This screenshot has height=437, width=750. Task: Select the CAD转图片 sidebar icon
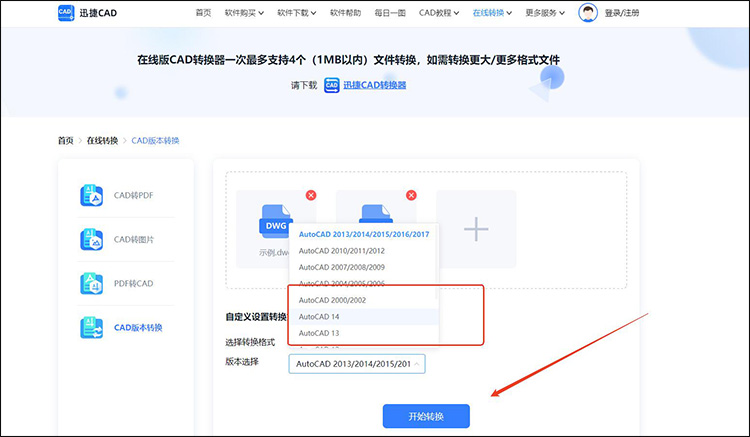point(91,239)
